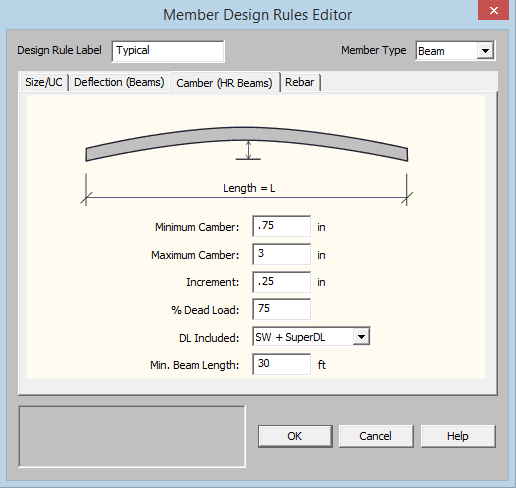Cancel the design rule changes
The width and height of the screenshot is (516, 488).
coord(376,436)
